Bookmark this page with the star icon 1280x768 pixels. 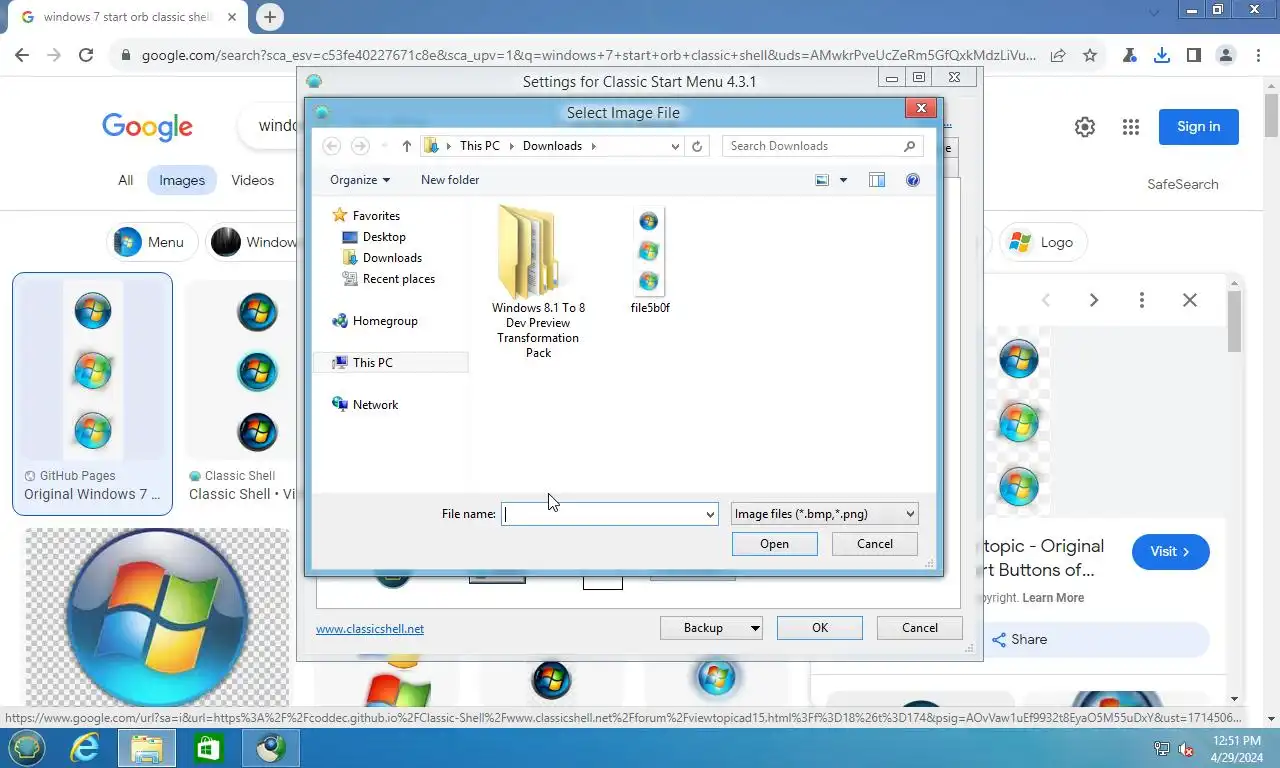(x=1090, y=56)
